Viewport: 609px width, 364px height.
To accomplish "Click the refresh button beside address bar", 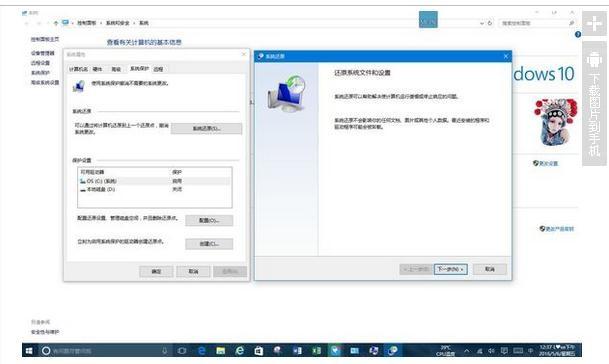I will point(490,23).
